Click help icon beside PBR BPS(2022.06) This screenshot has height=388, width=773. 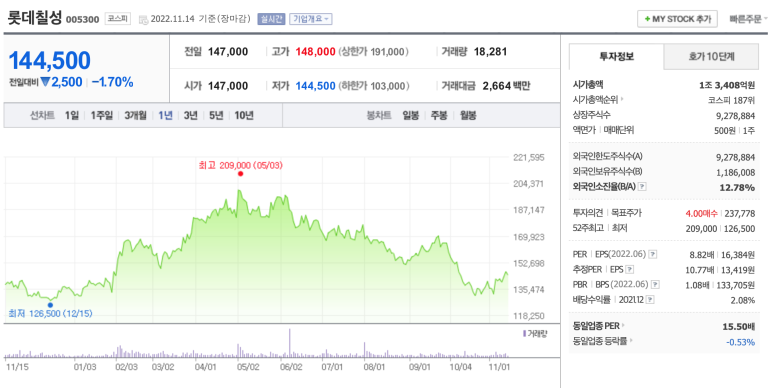point(655,284)
